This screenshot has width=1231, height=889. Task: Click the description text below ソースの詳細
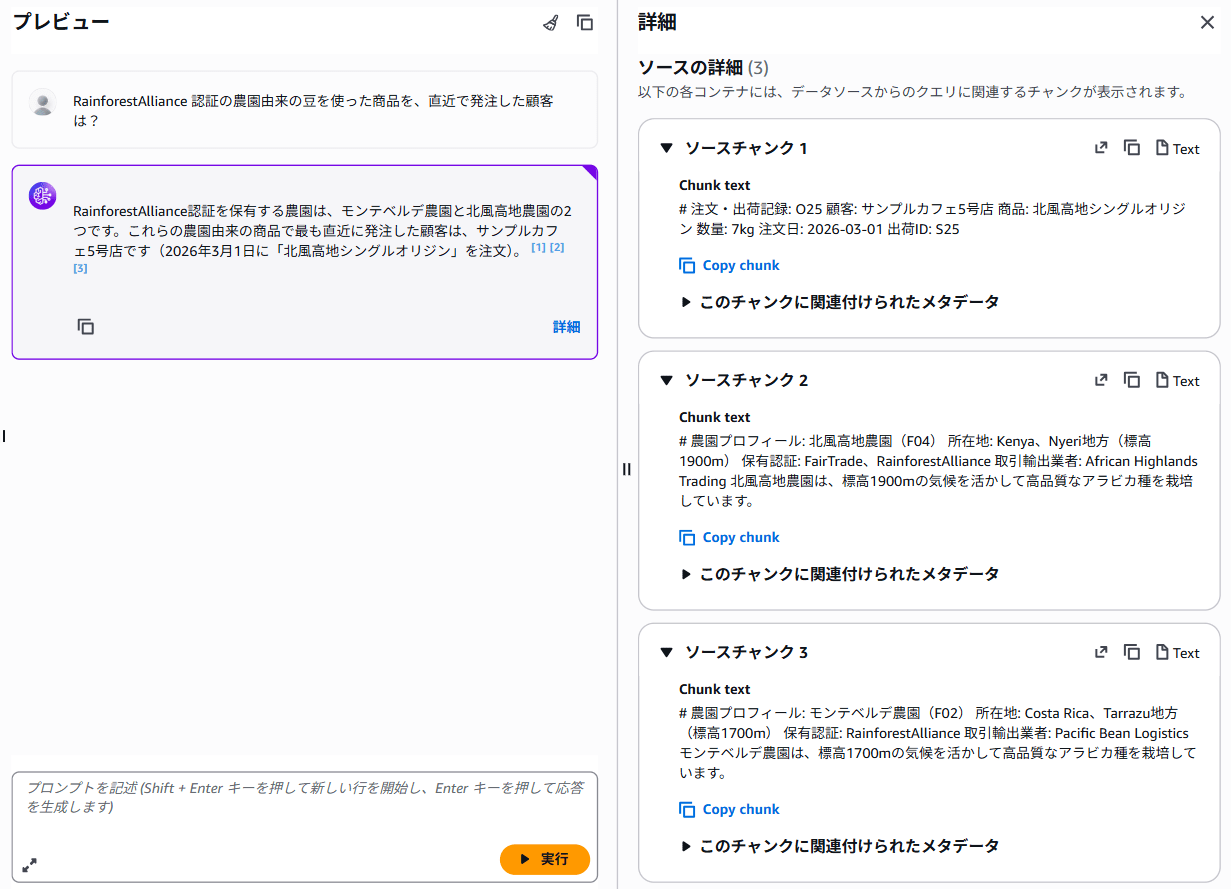(x=912, y=91)
